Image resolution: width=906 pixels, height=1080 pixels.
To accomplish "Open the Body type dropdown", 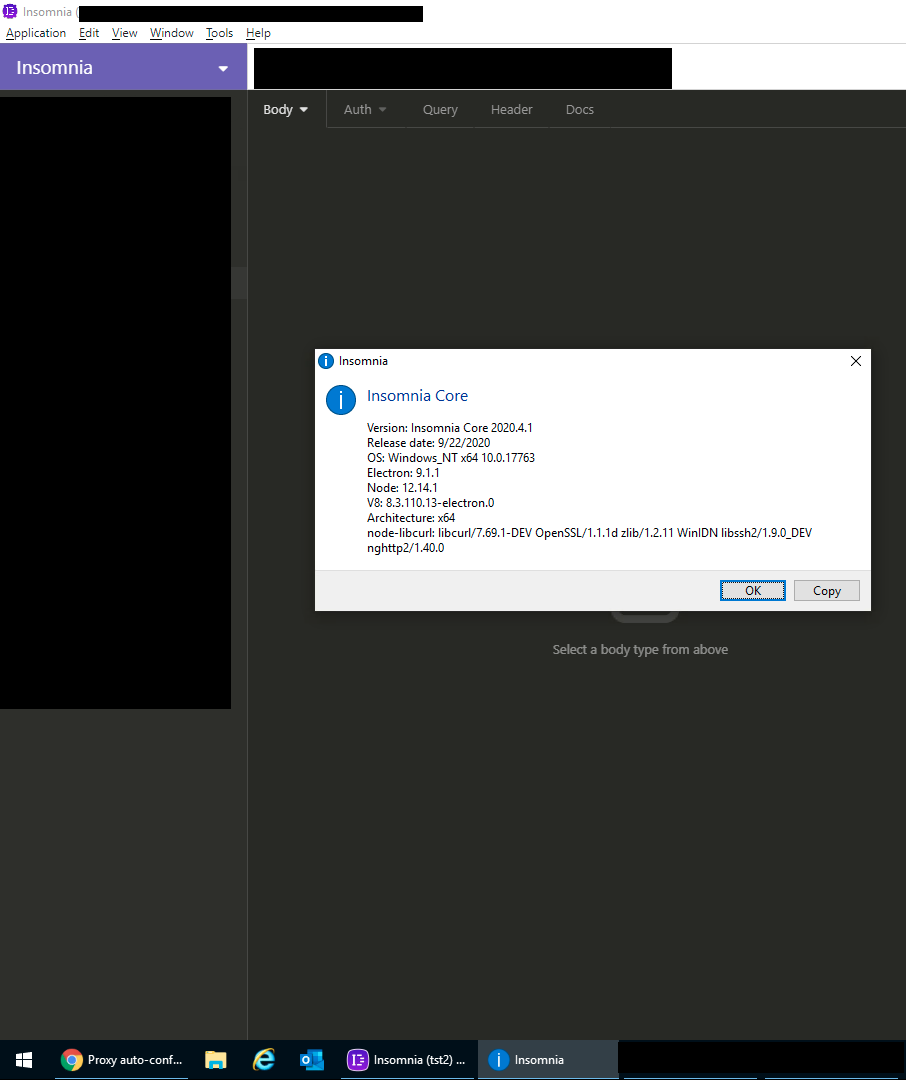I will pos(285,110).
